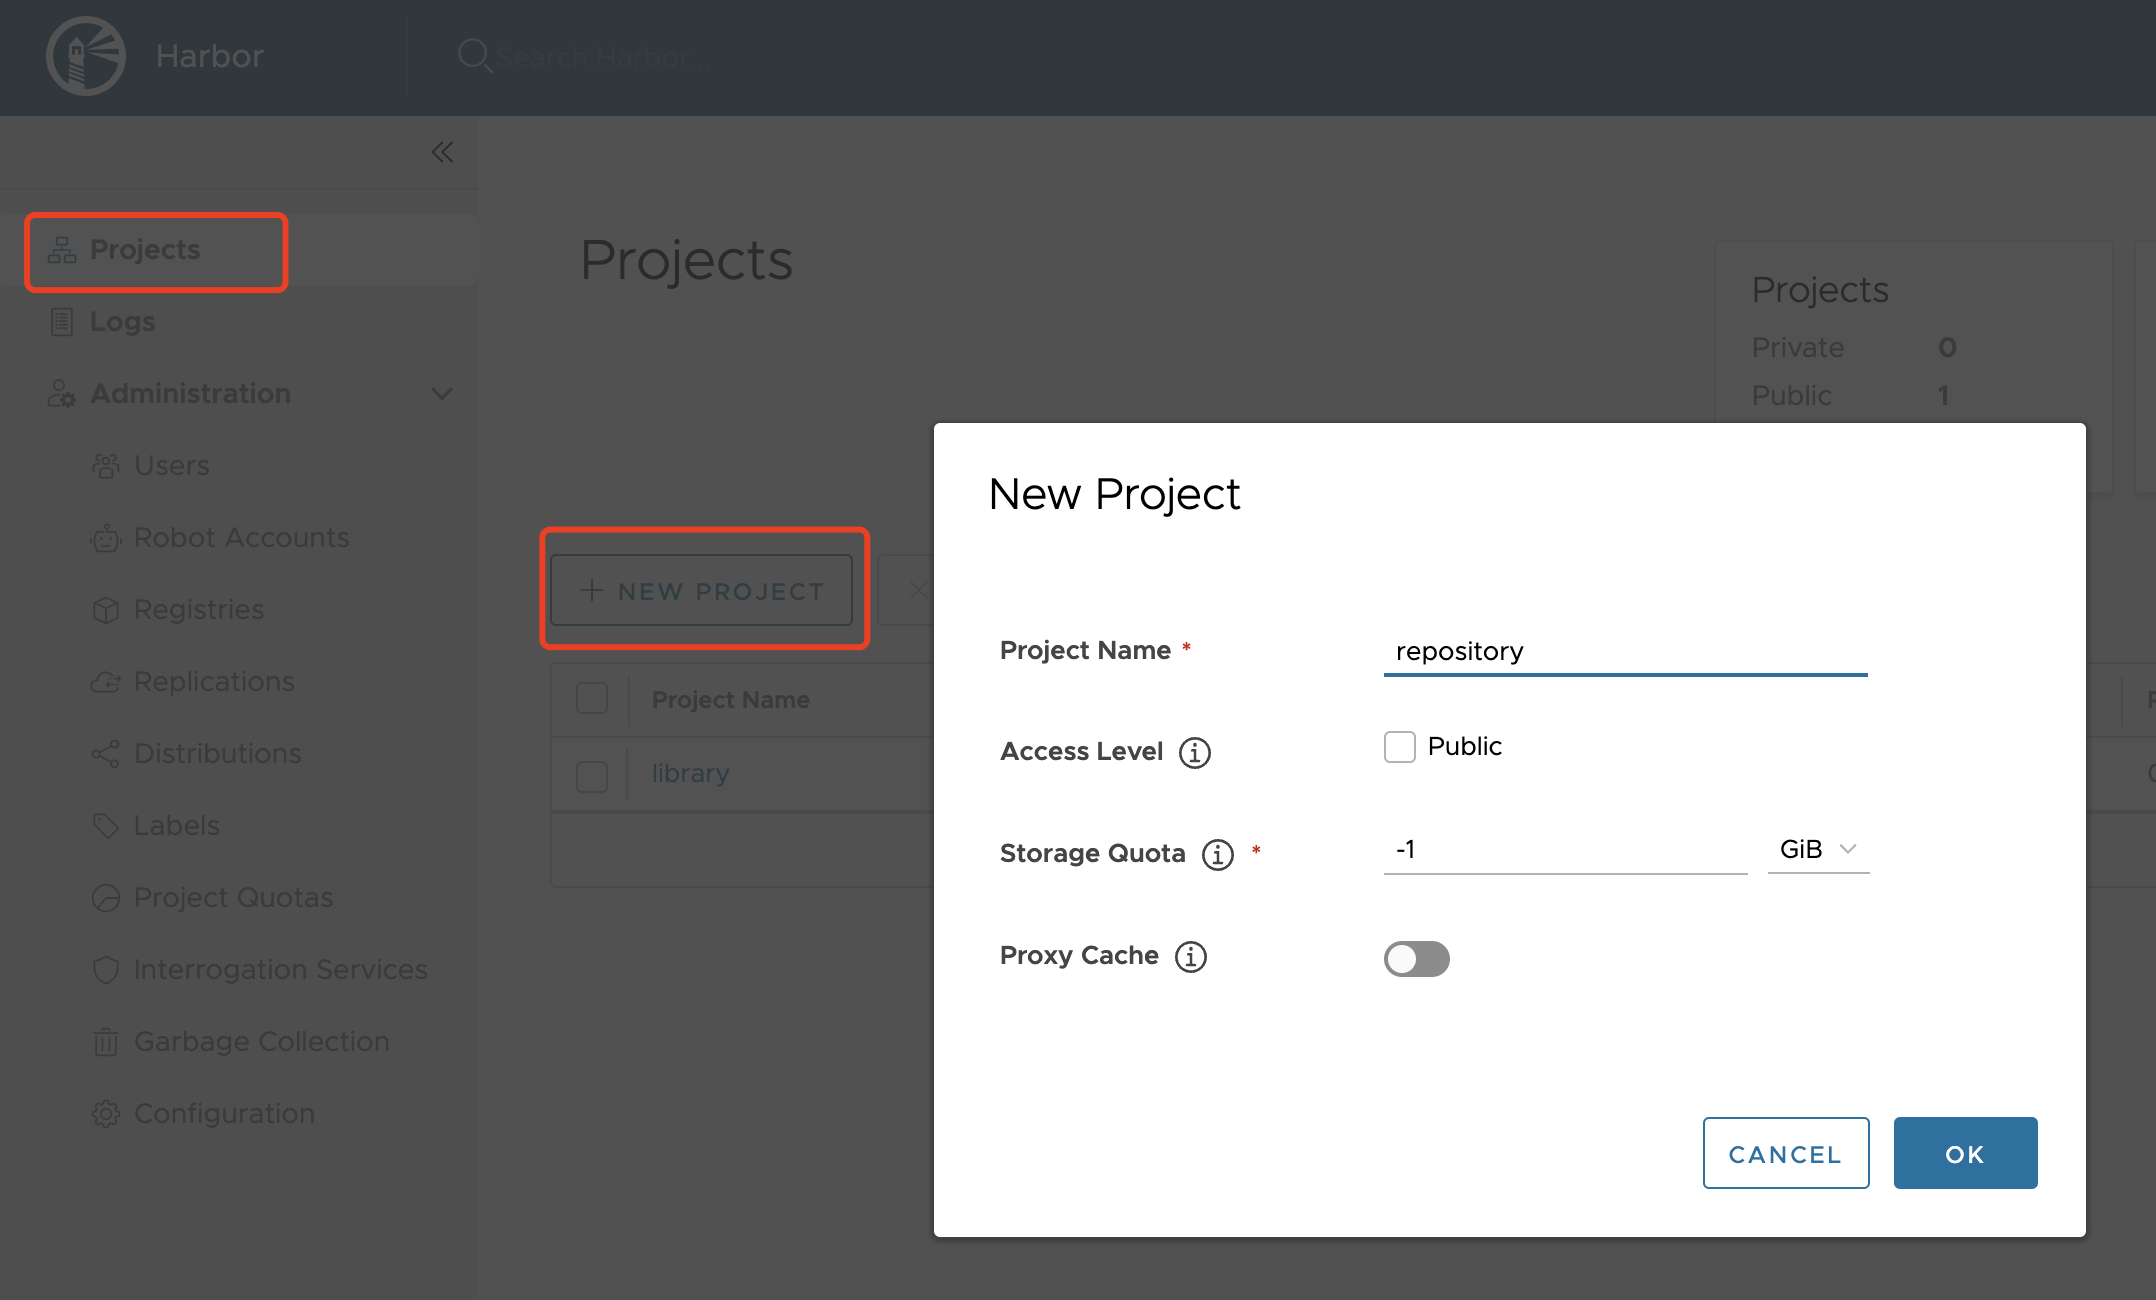Viewport: 2156px width, 1300px height.
Task: Open Registries in sidebar menu
Action: tap(198, 610)
